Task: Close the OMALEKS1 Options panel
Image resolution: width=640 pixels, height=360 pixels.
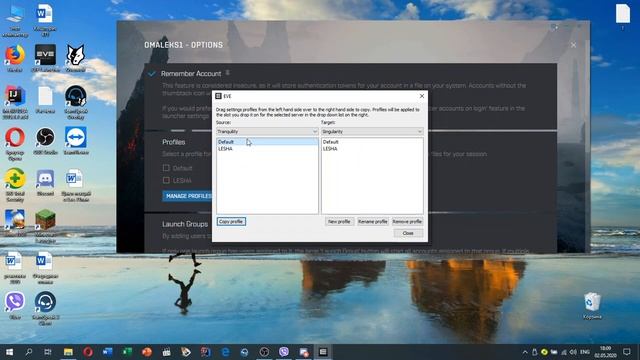Action: pos(573,45)
